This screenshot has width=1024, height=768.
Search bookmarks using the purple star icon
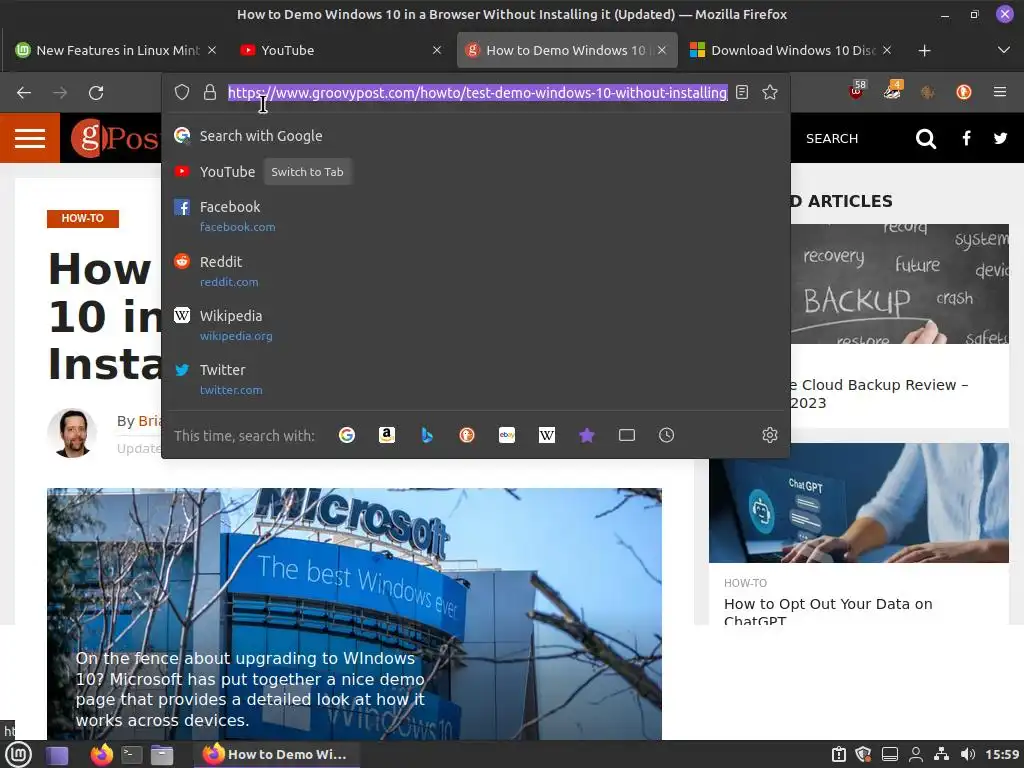coord(586,435)
